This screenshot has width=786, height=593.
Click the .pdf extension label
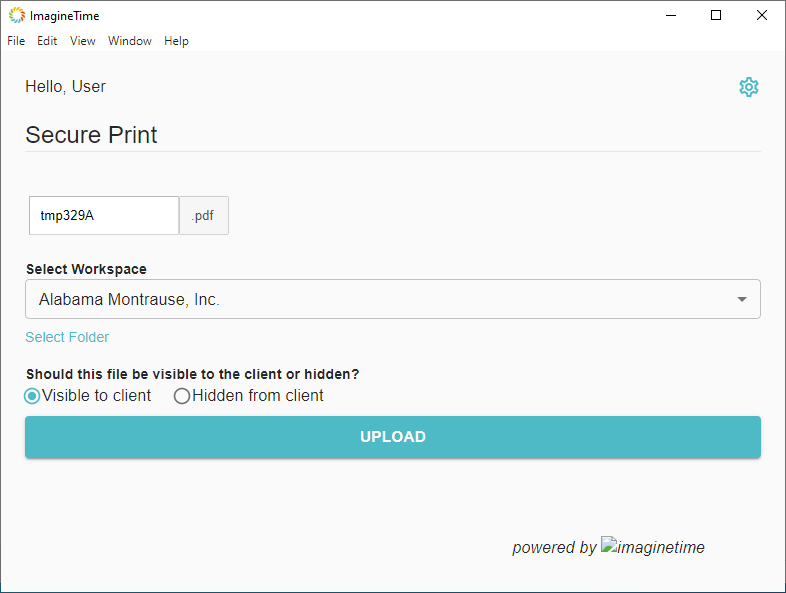click(203, 215)
